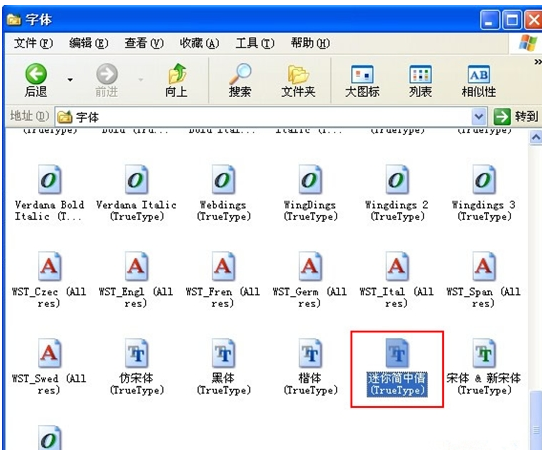Select the WST_Ital font icon
The height and width of the screenshot is (450, 542).
point(397,266)
